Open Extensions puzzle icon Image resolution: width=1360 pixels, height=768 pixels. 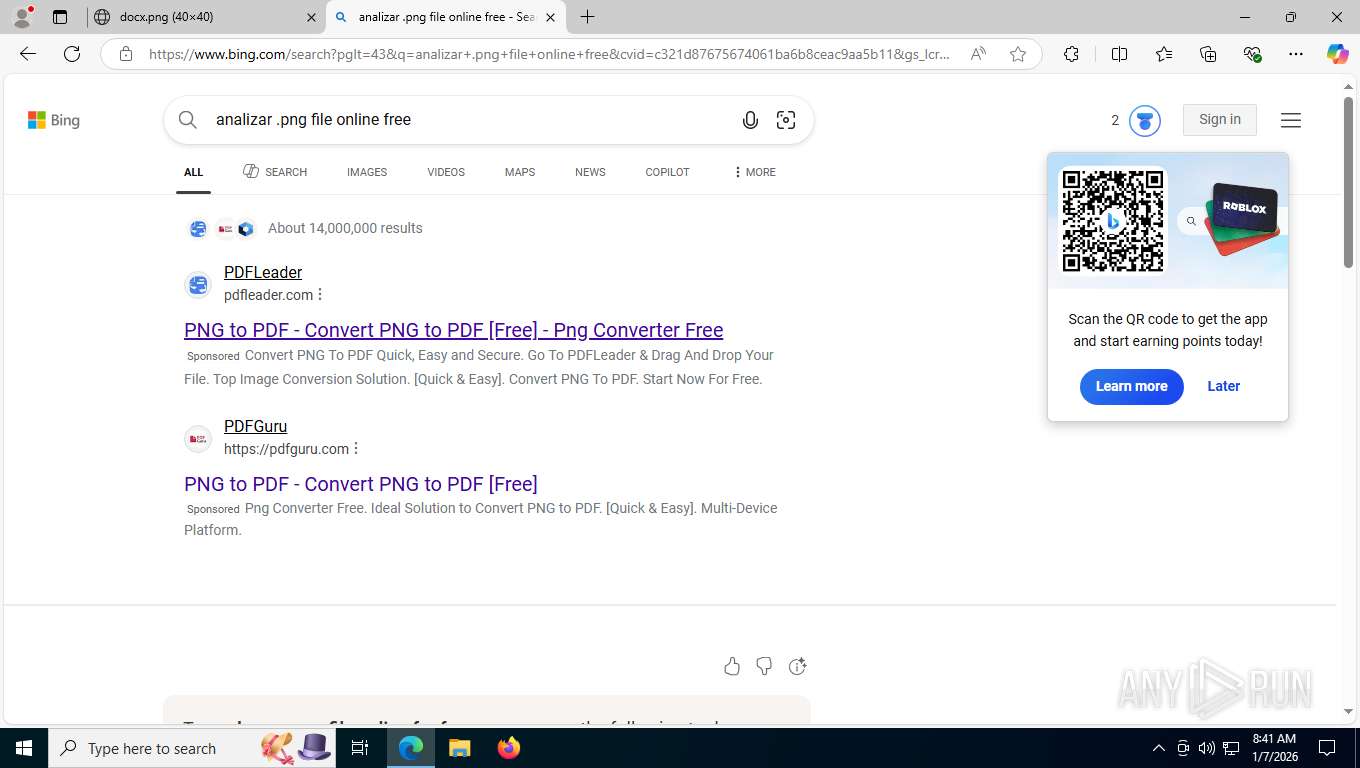pyautogui.click(x=1071, y=54)
